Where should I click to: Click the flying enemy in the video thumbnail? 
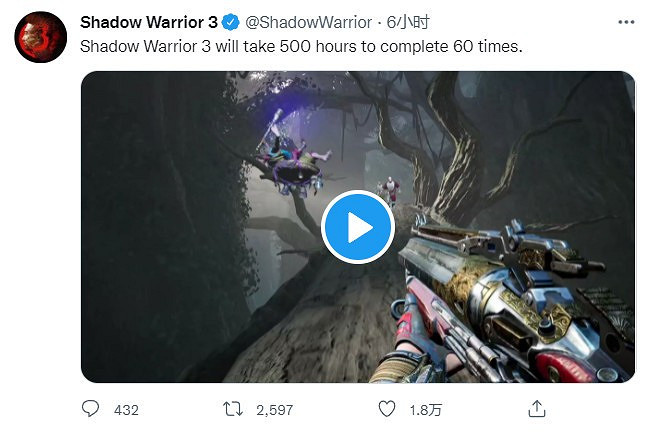click(291, 160)
